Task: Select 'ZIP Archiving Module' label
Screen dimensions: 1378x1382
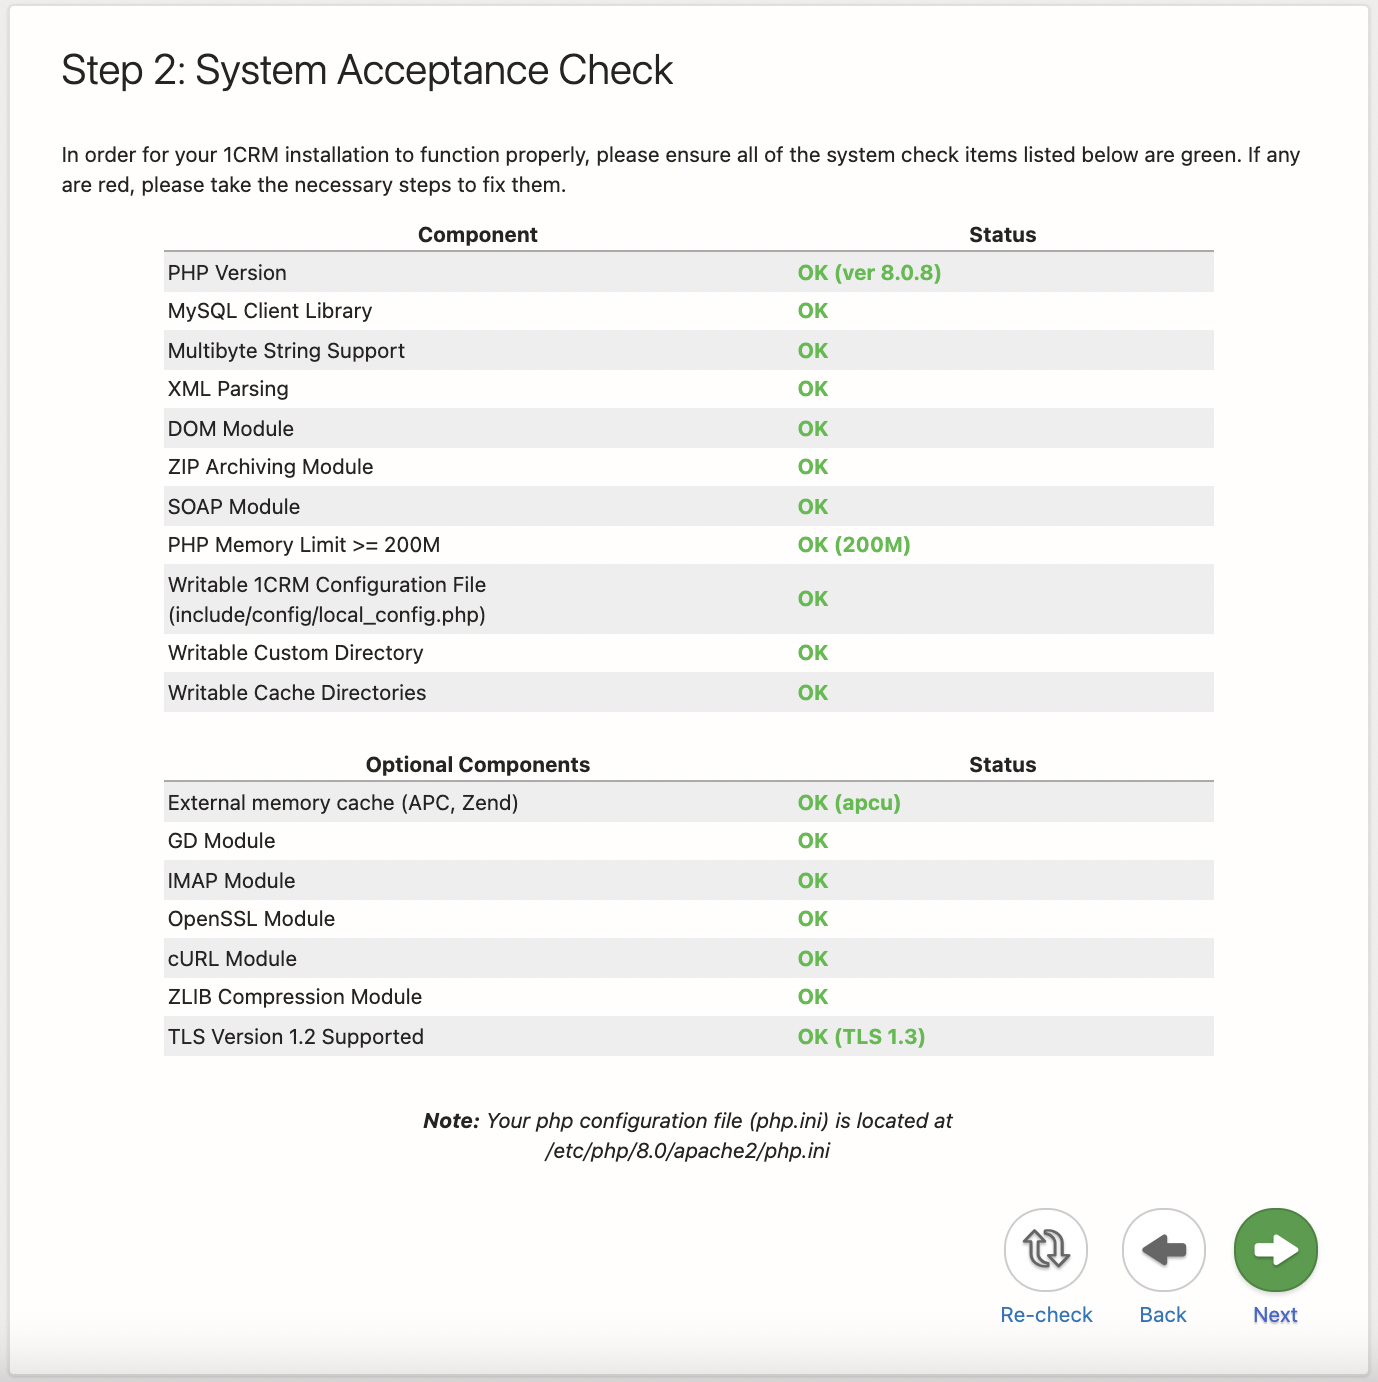Action: point(270,467)
